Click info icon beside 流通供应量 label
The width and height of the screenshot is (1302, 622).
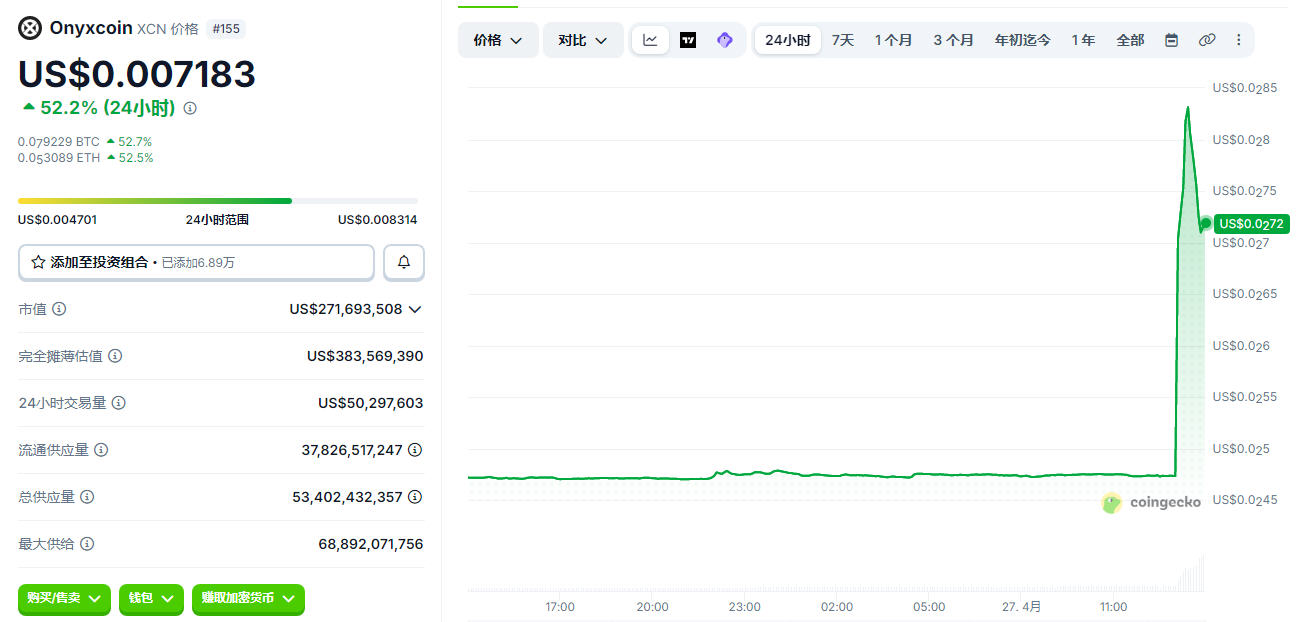(x=101, y=450)
